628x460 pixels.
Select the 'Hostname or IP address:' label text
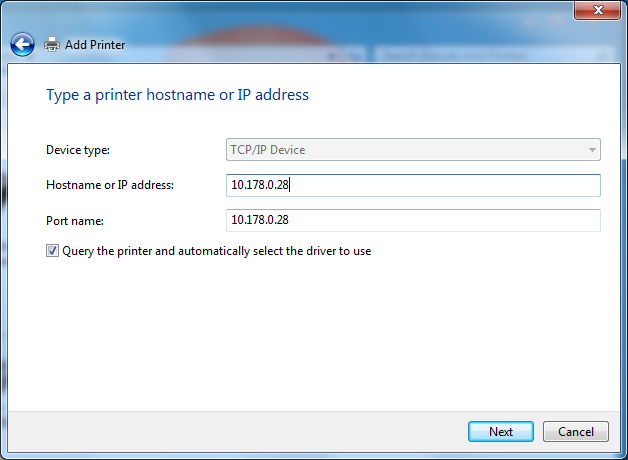[x=110, y=185]
